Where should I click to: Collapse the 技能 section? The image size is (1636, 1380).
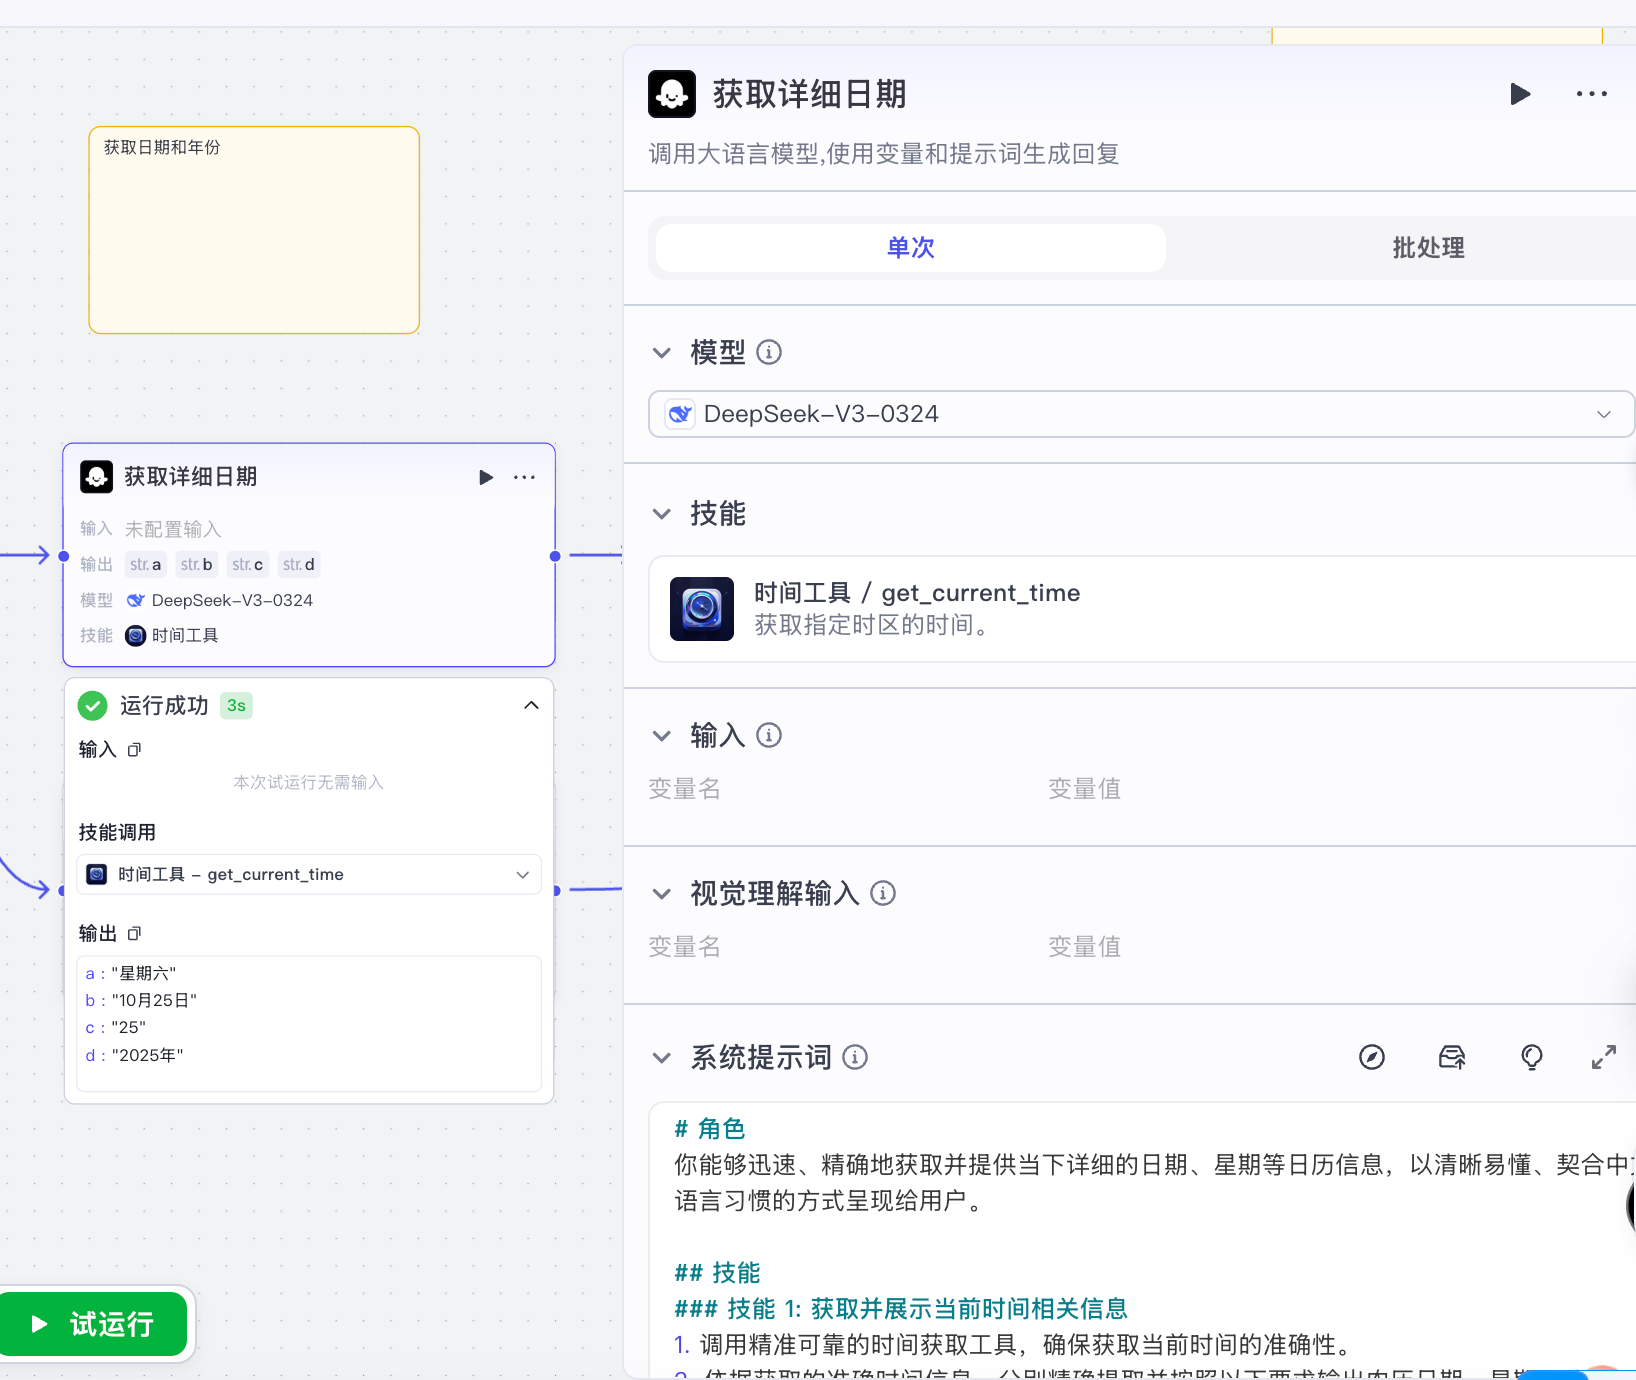point(661,514)
